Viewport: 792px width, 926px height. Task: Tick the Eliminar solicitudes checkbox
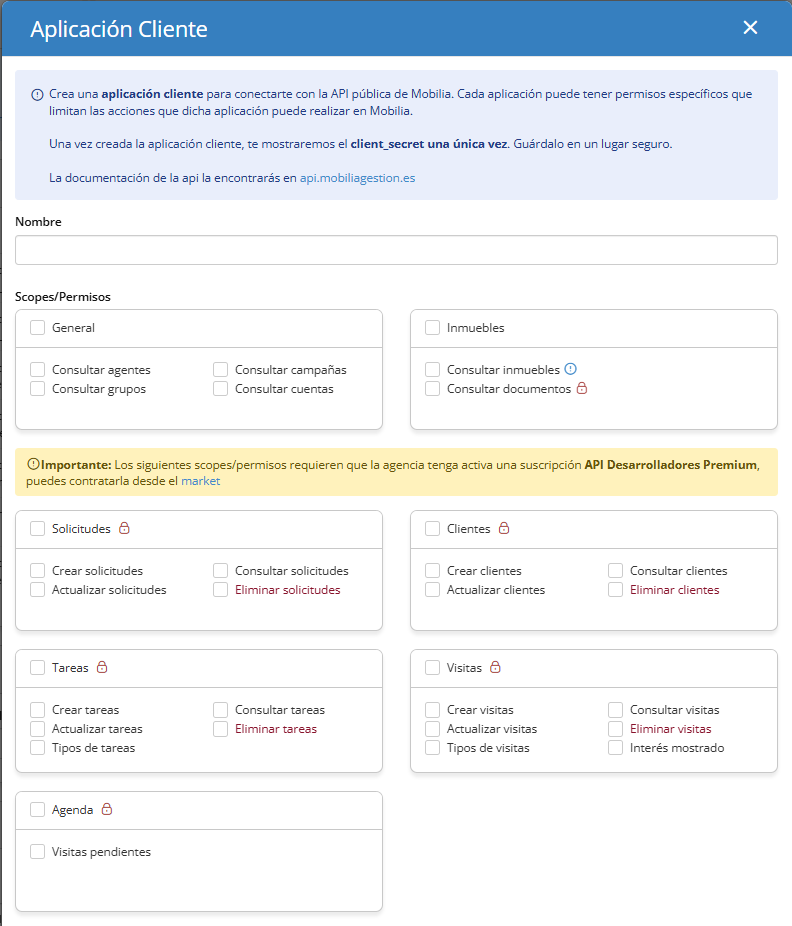point(221,590)
